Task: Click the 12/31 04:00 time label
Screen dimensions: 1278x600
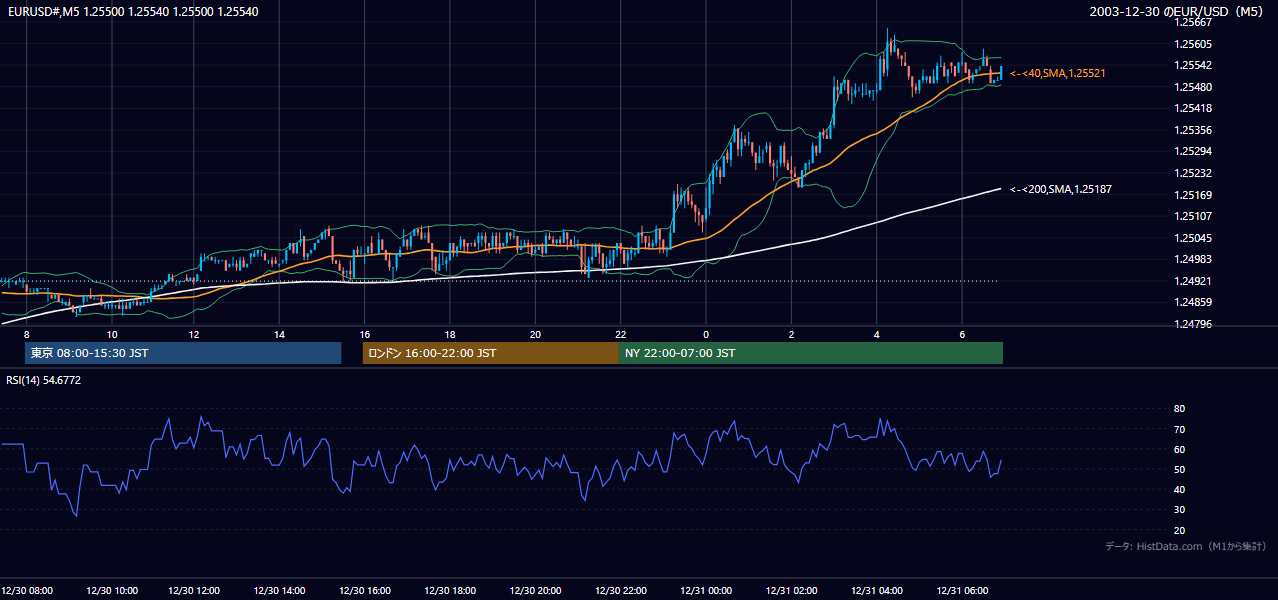Action: click(877, 590)
